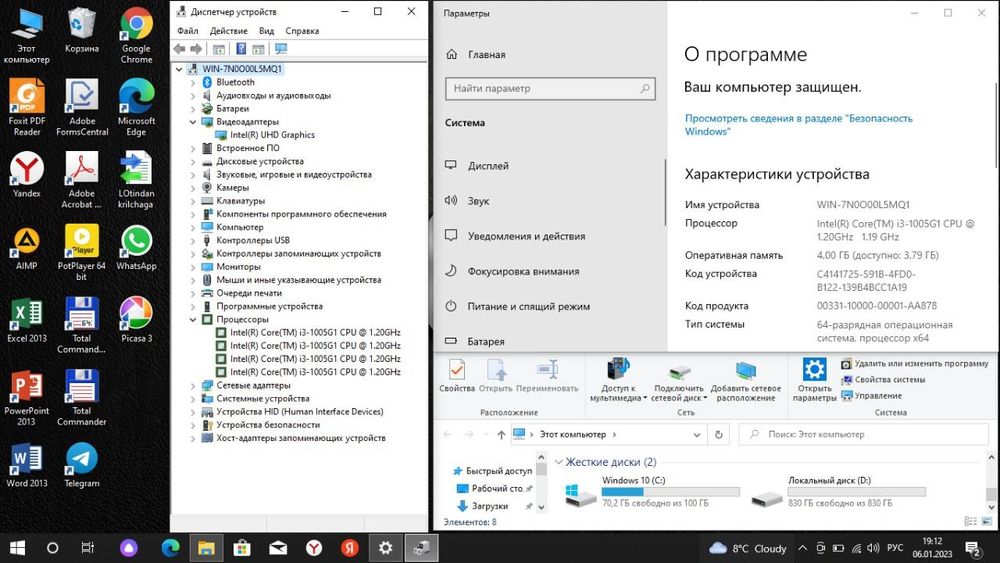Launch Telegram desktop shortcut

(82, 465)
